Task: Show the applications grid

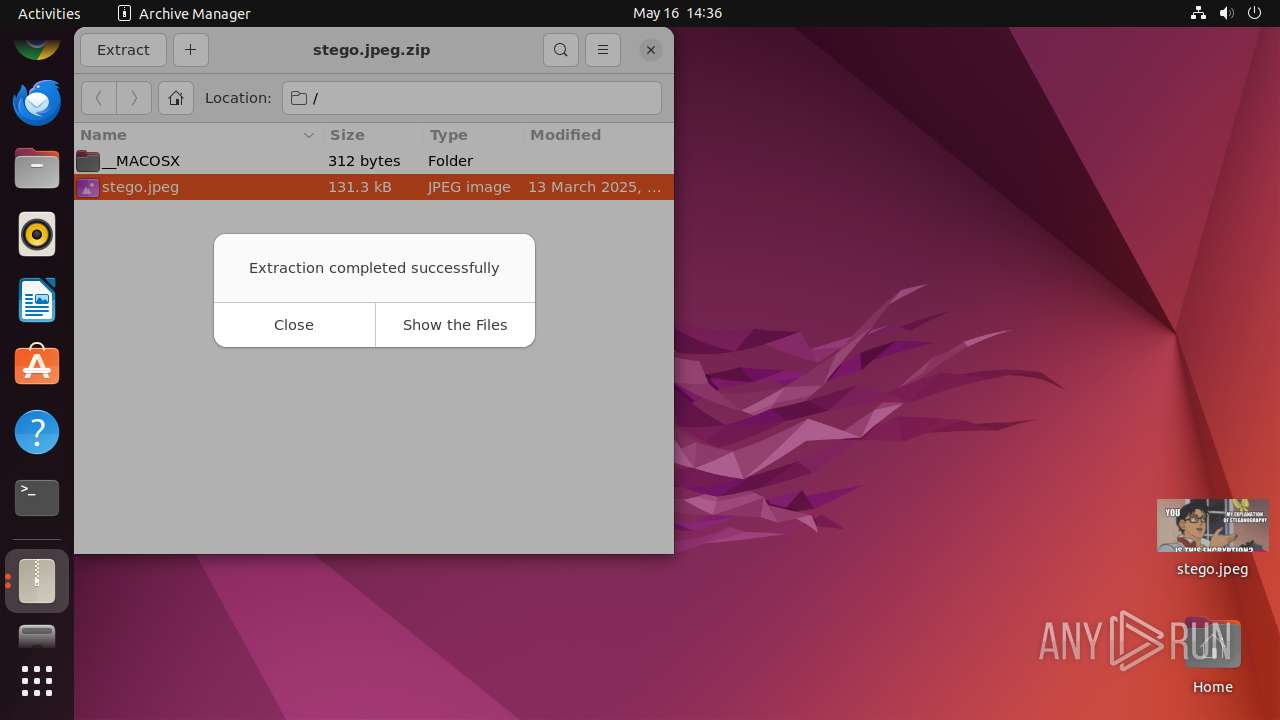Action: (x=37, y=681)
